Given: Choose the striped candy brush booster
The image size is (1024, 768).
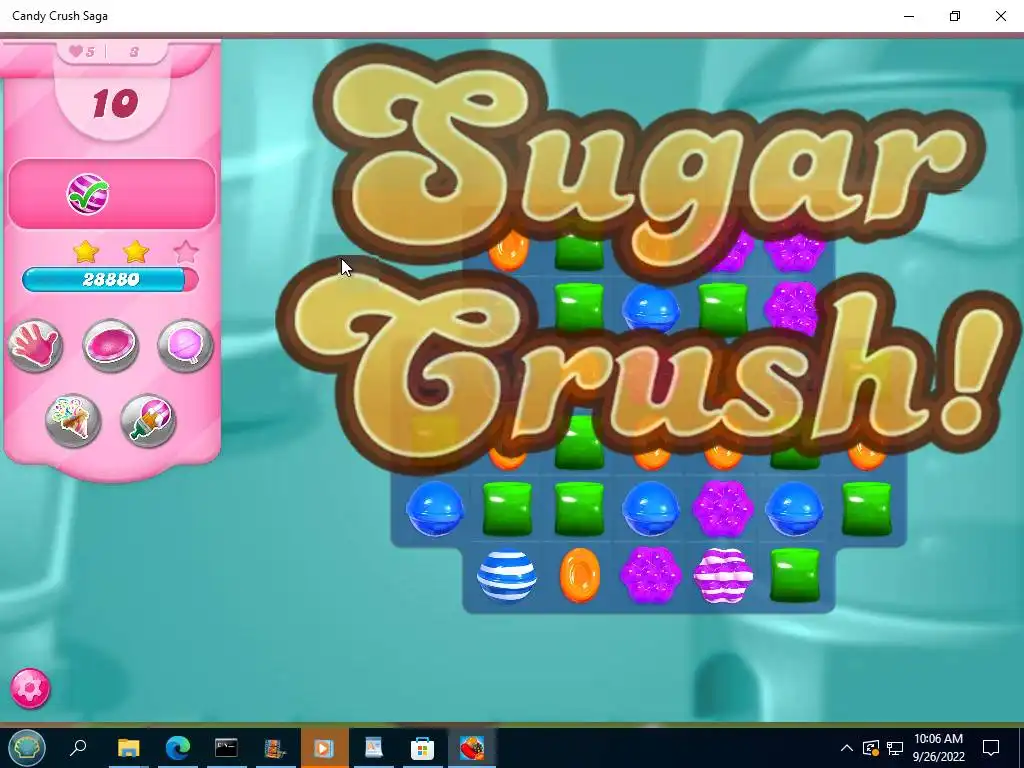Looking at the screenshot, I should click(x=148, y=421).
